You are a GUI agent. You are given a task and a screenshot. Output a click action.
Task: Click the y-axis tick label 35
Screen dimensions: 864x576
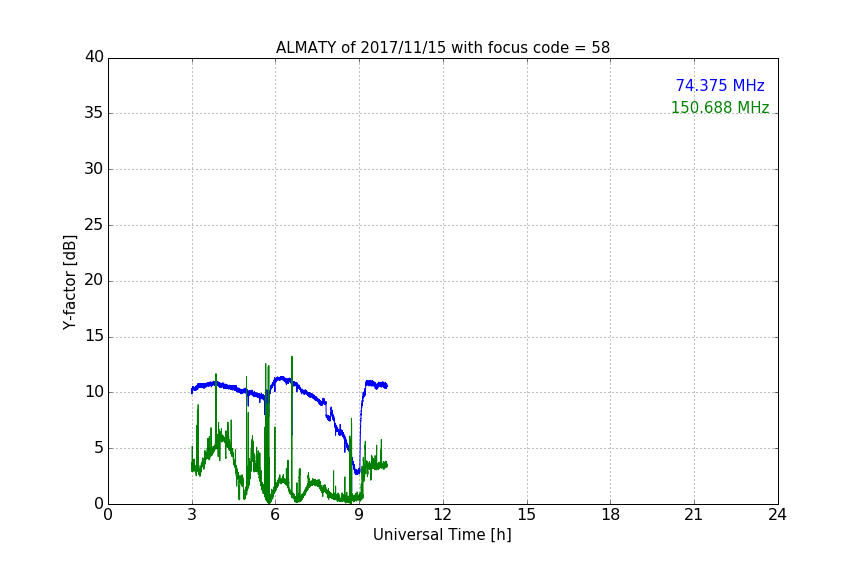tap(94, 113)
